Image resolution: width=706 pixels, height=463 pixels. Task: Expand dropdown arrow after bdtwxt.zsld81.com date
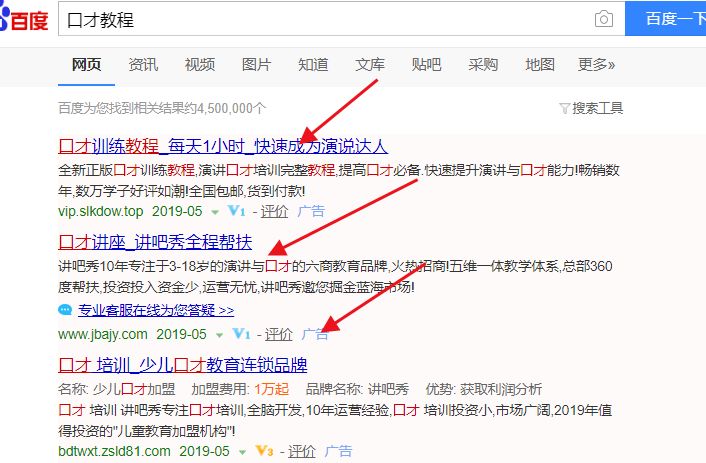click(x=244, y=451)
